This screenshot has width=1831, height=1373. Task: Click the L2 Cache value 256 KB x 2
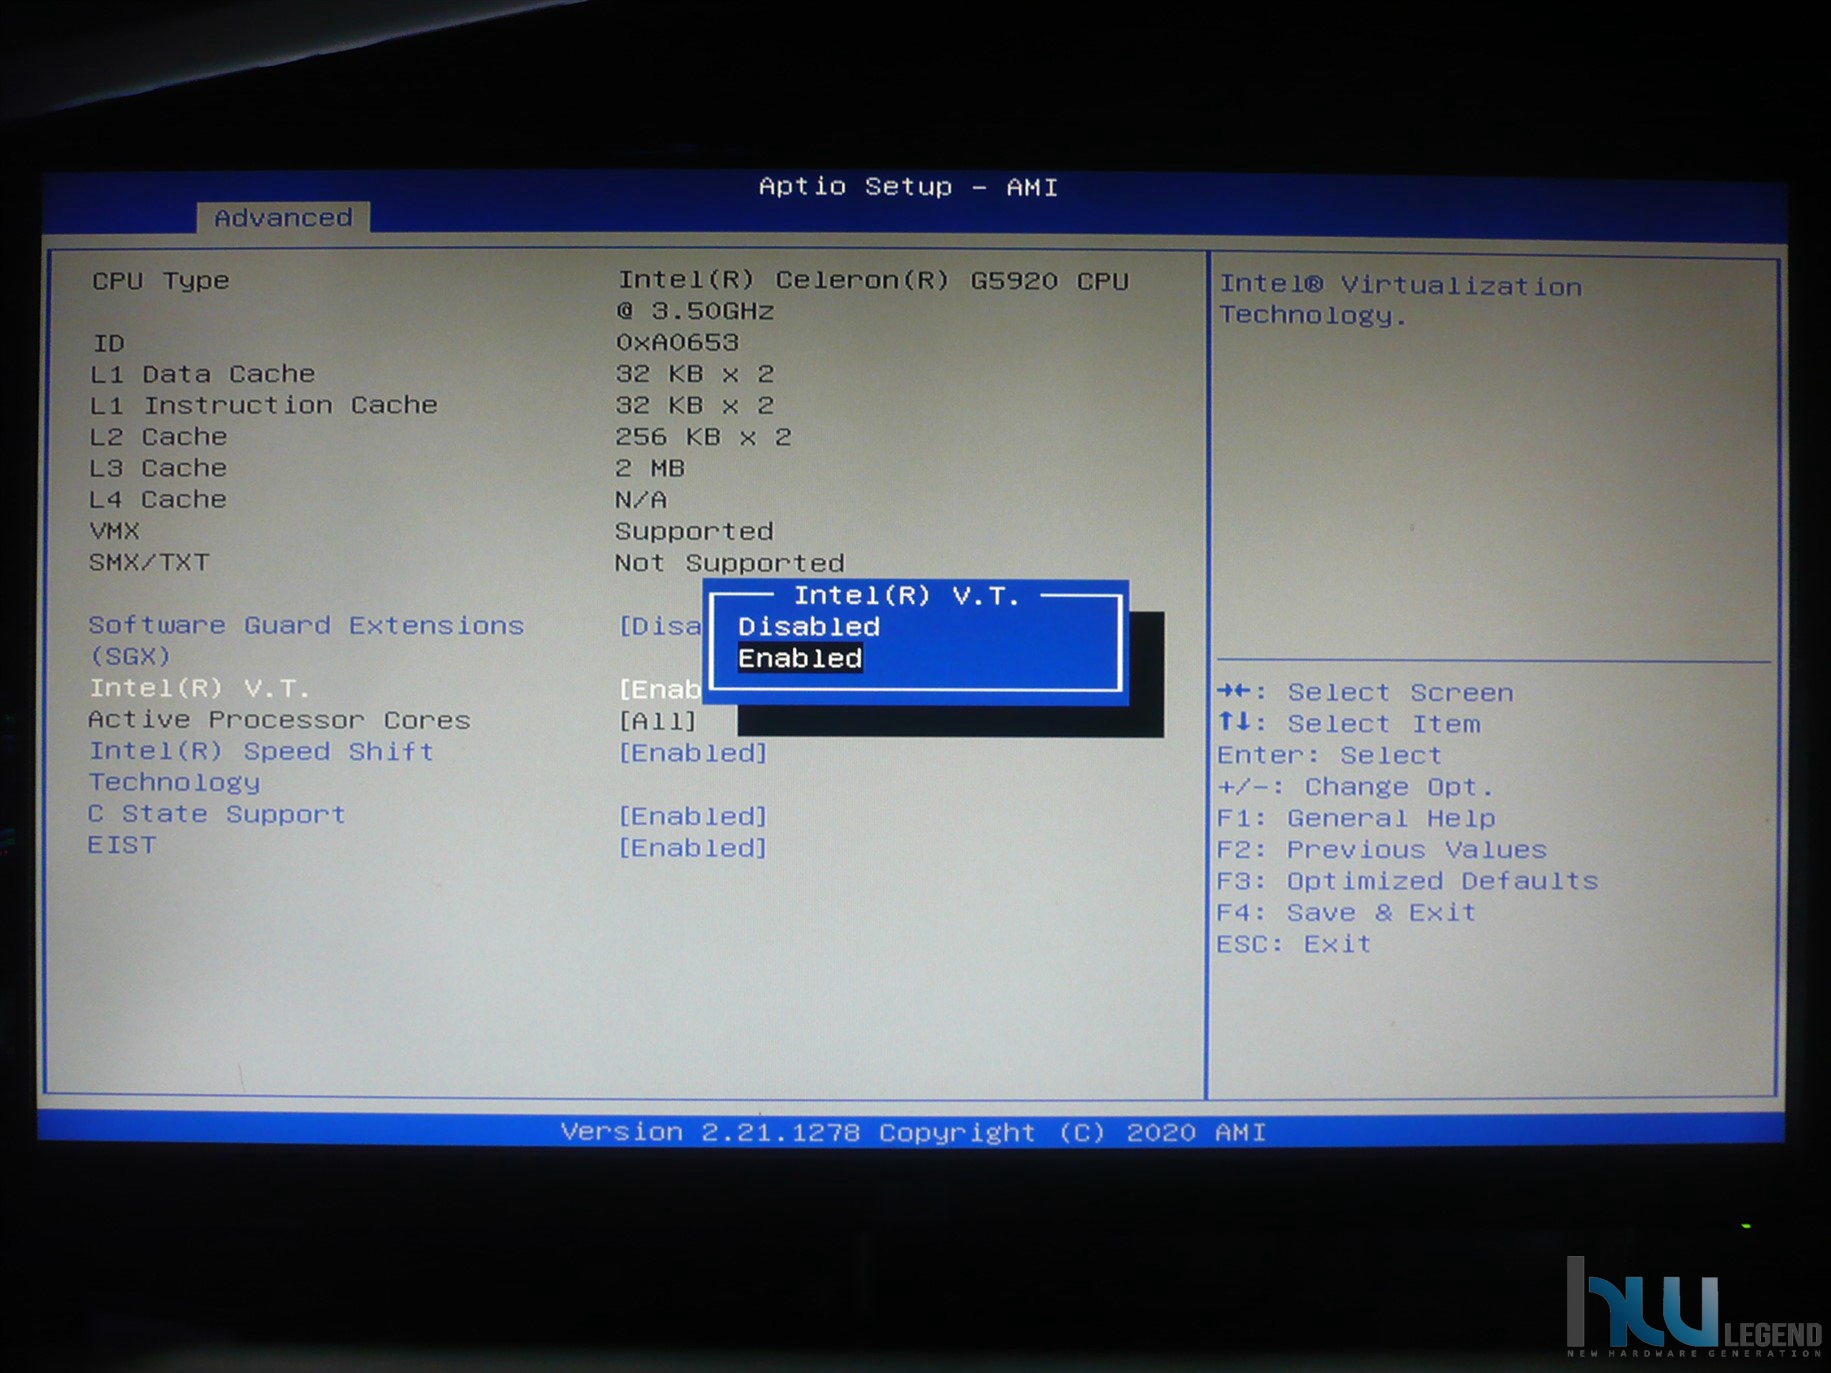703,437
